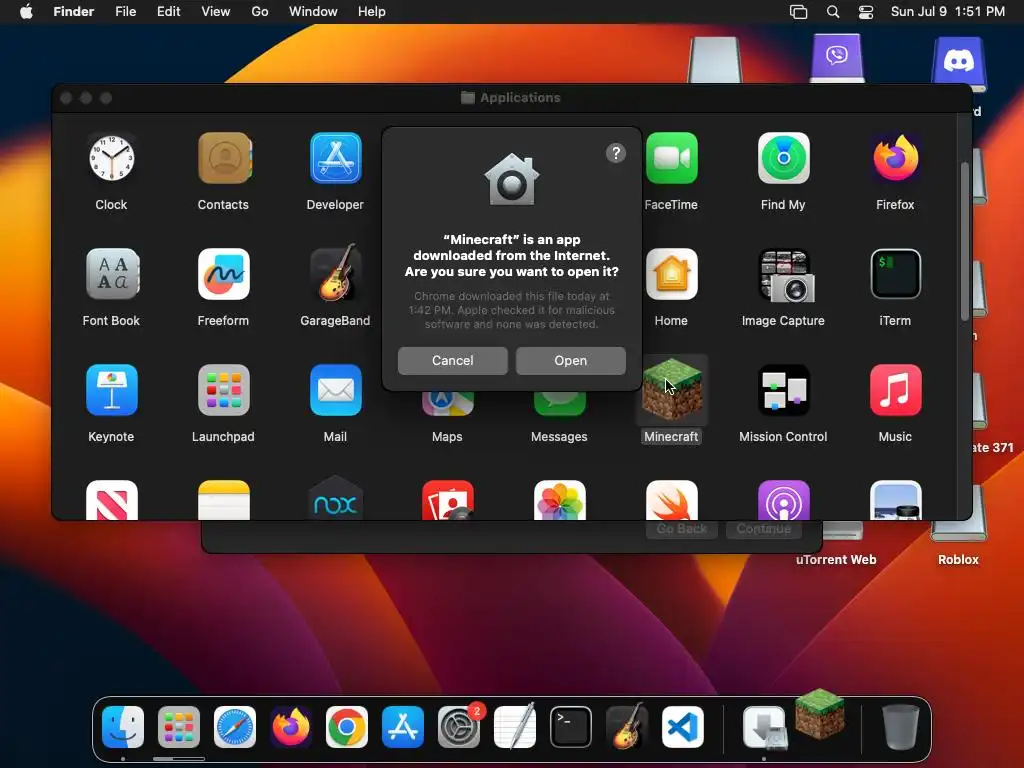The image size is (1024, 768).
Task: Open Launchpad from the Dock
Action: (179, 727)
